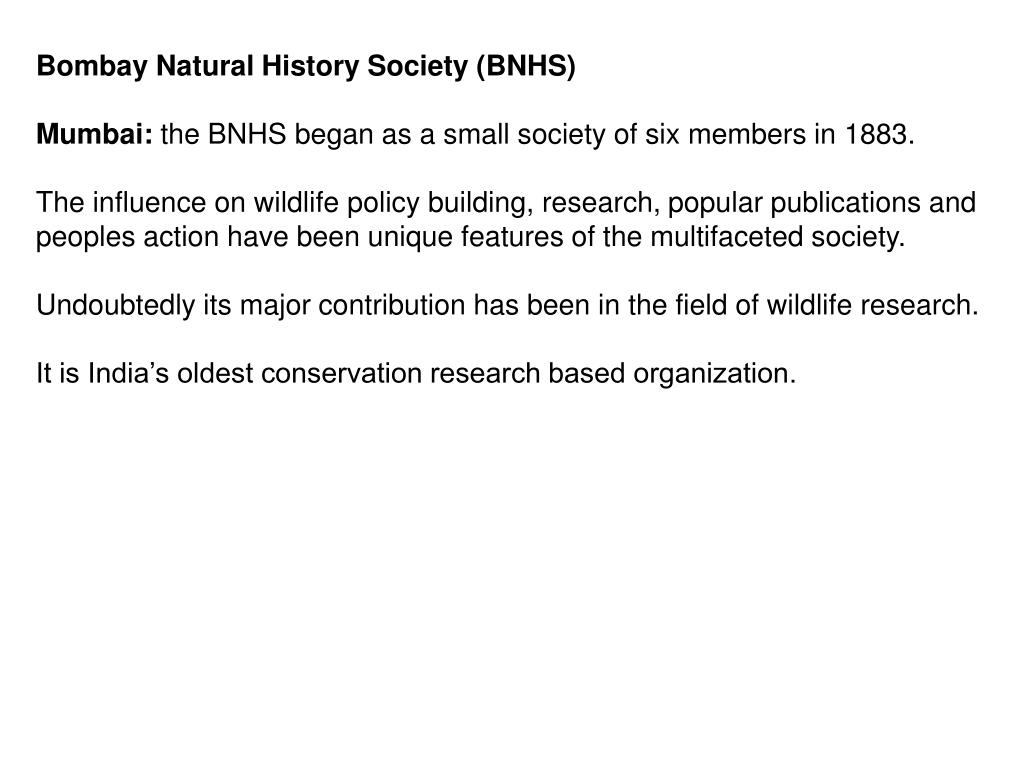Click the acronym BNHS in parentheses
This screenshot has width=1024, height=768.
click(x=525, y=66)
